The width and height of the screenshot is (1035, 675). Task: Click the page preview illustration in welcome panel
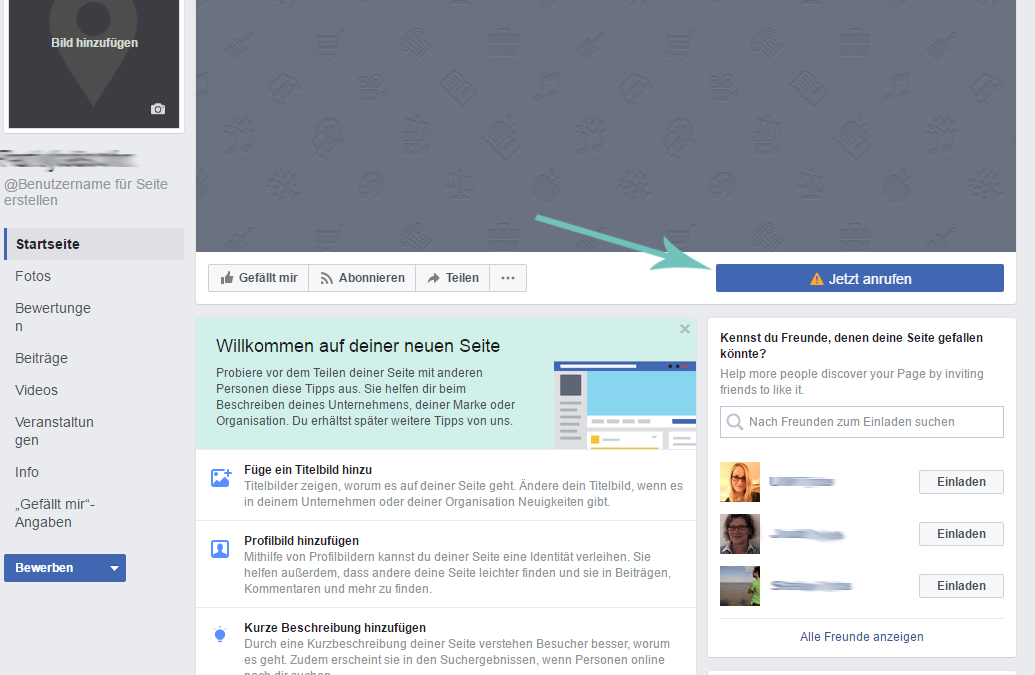click(625, 405)
